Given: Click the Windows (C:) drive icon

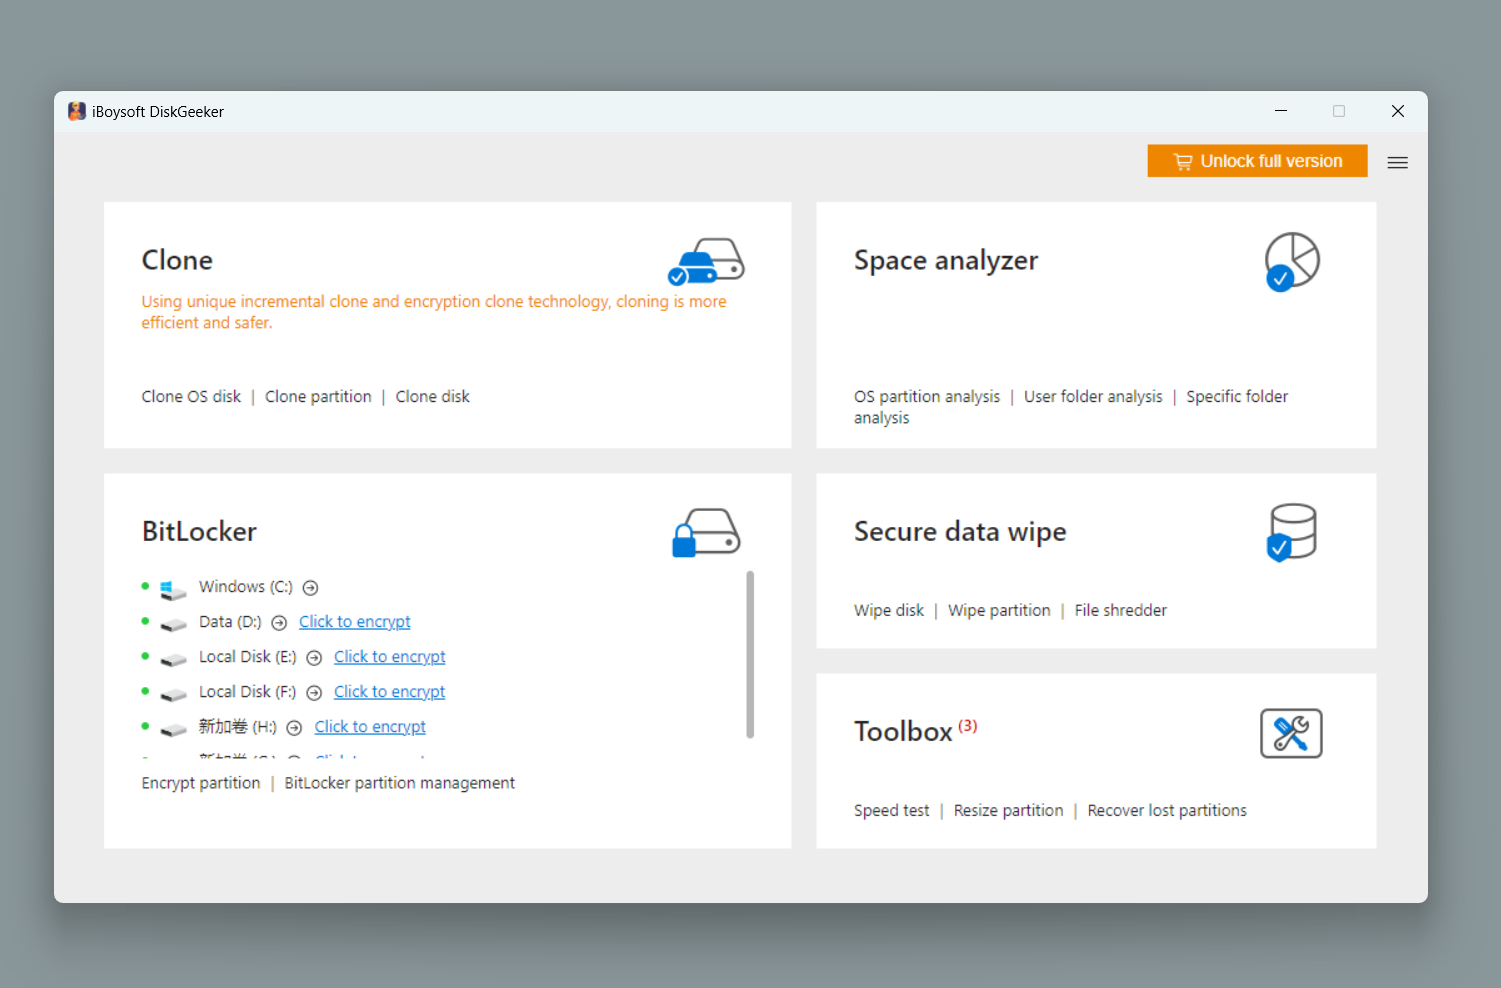Looking at the screenshot, I should (173, 590).
